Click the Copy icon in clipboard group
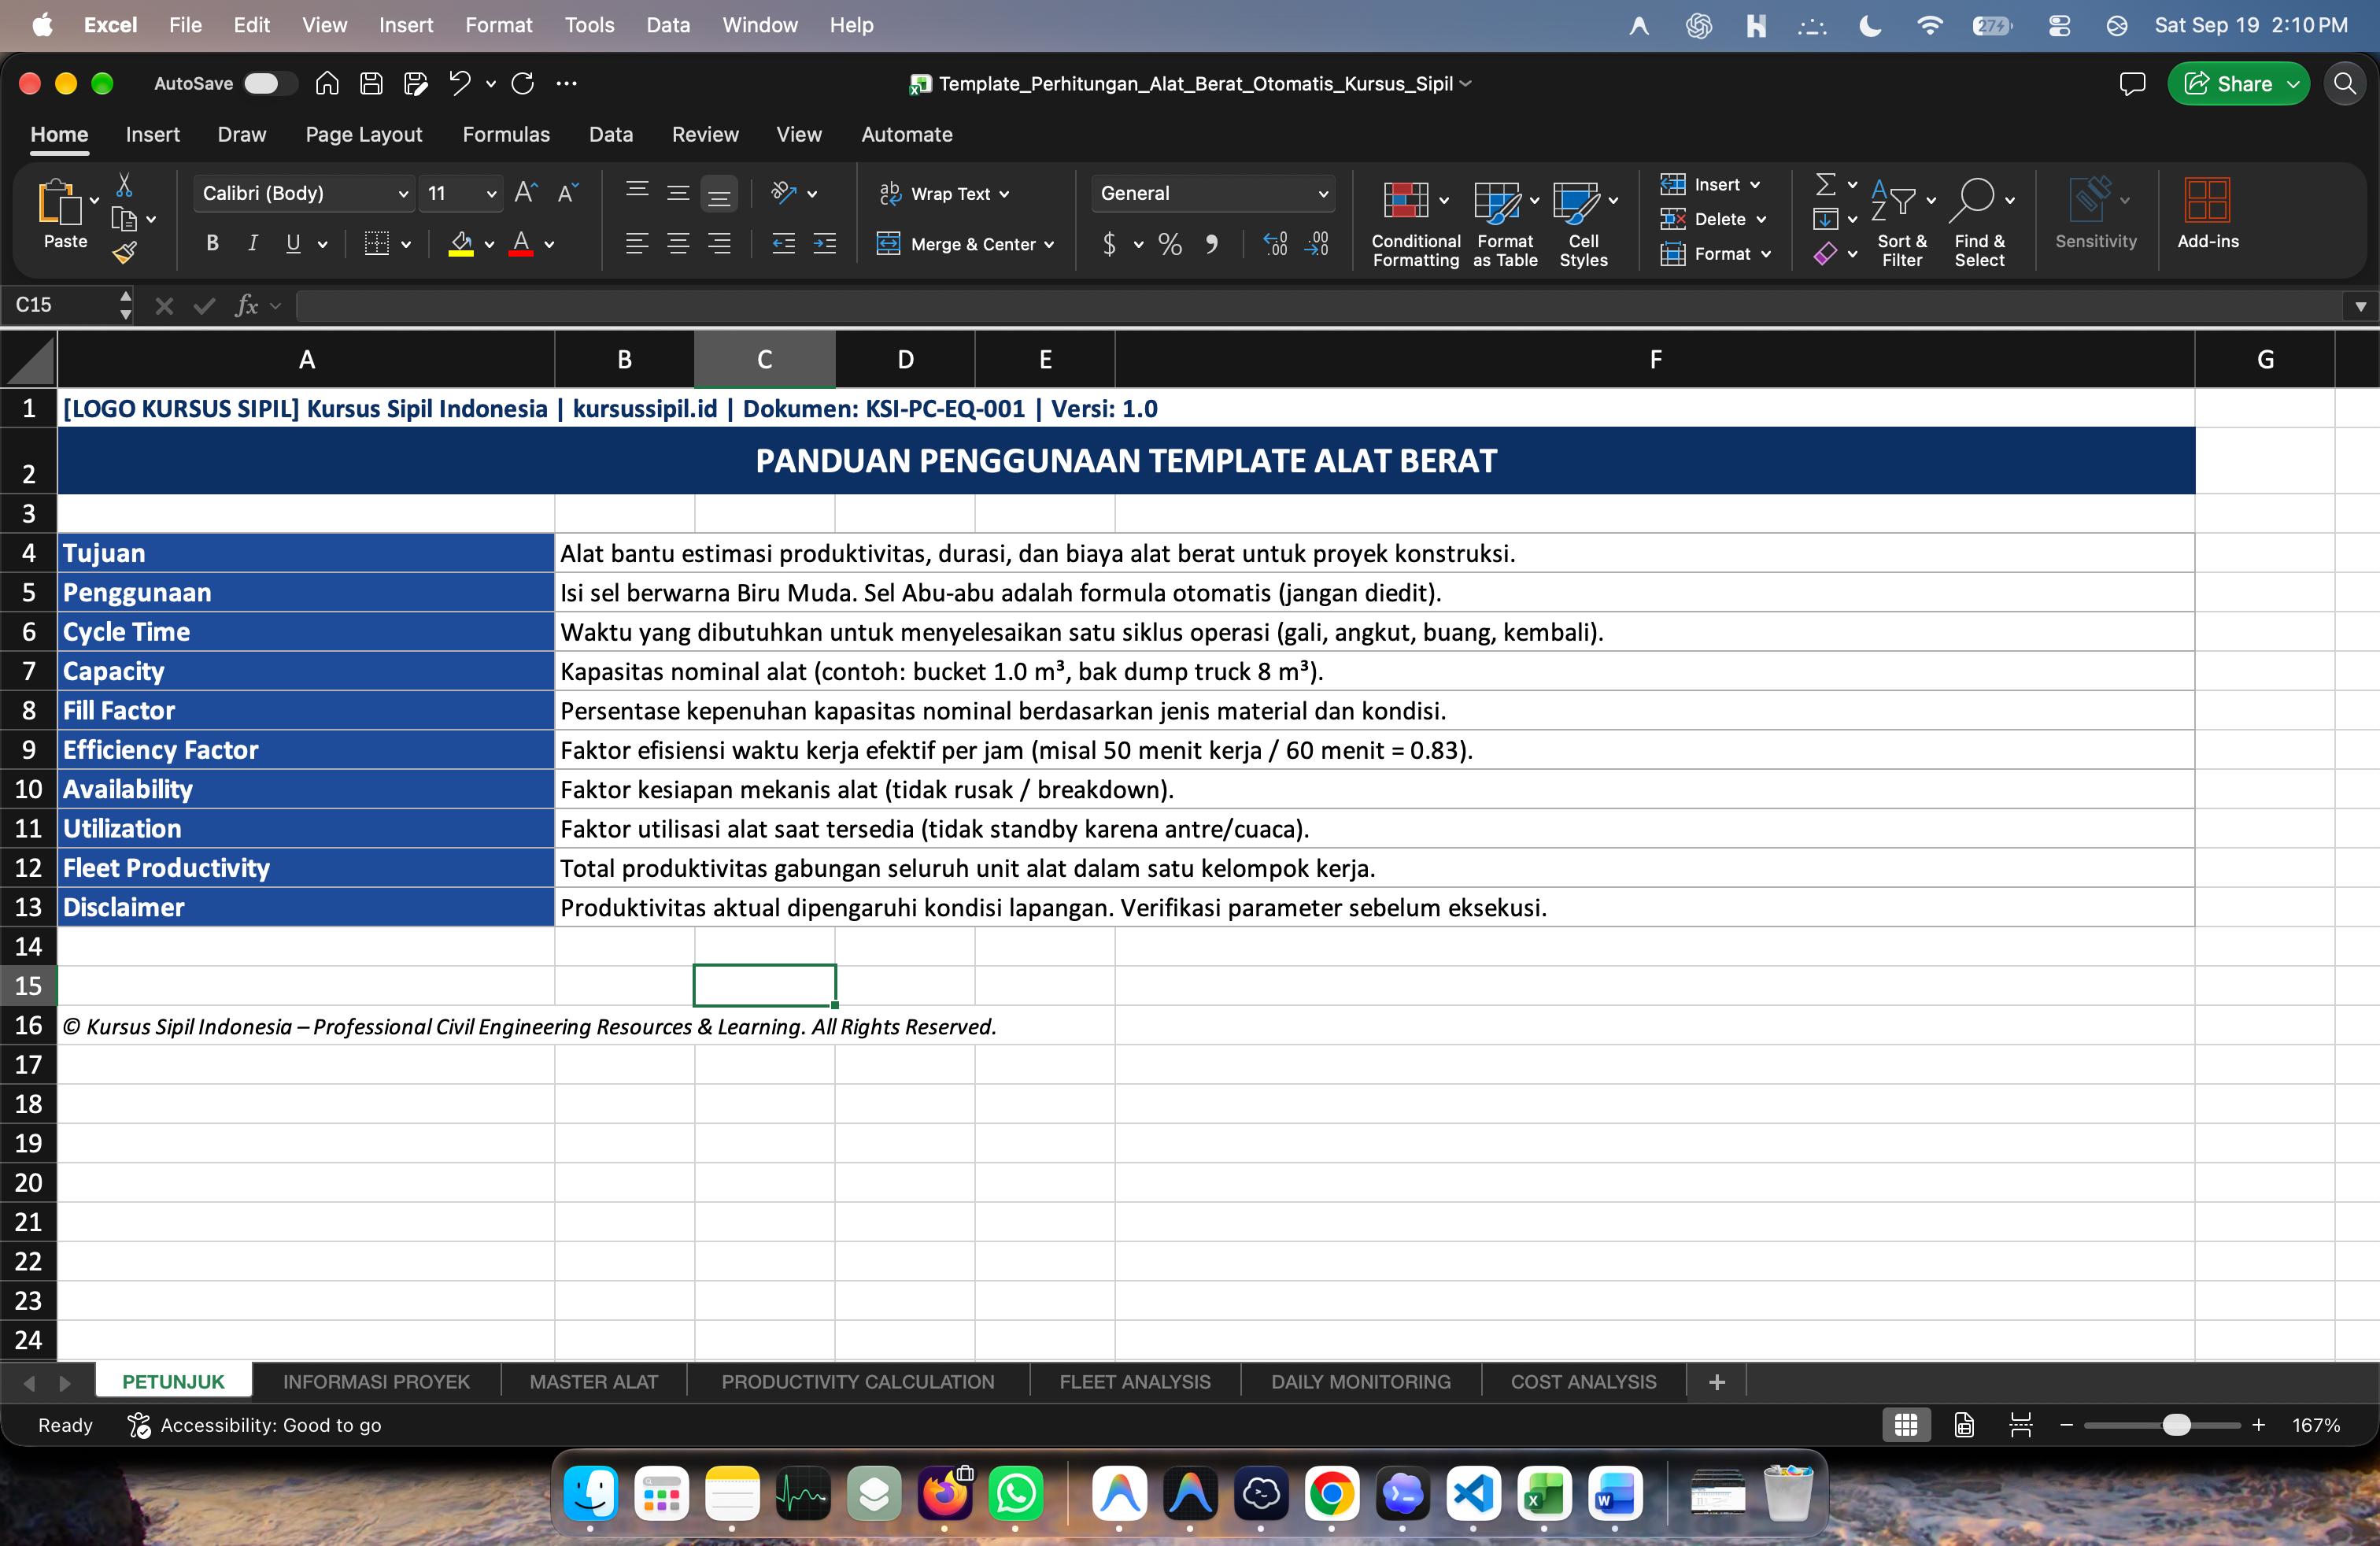This screenshot has width=2380, height=1546. click(x=124, y=219)
